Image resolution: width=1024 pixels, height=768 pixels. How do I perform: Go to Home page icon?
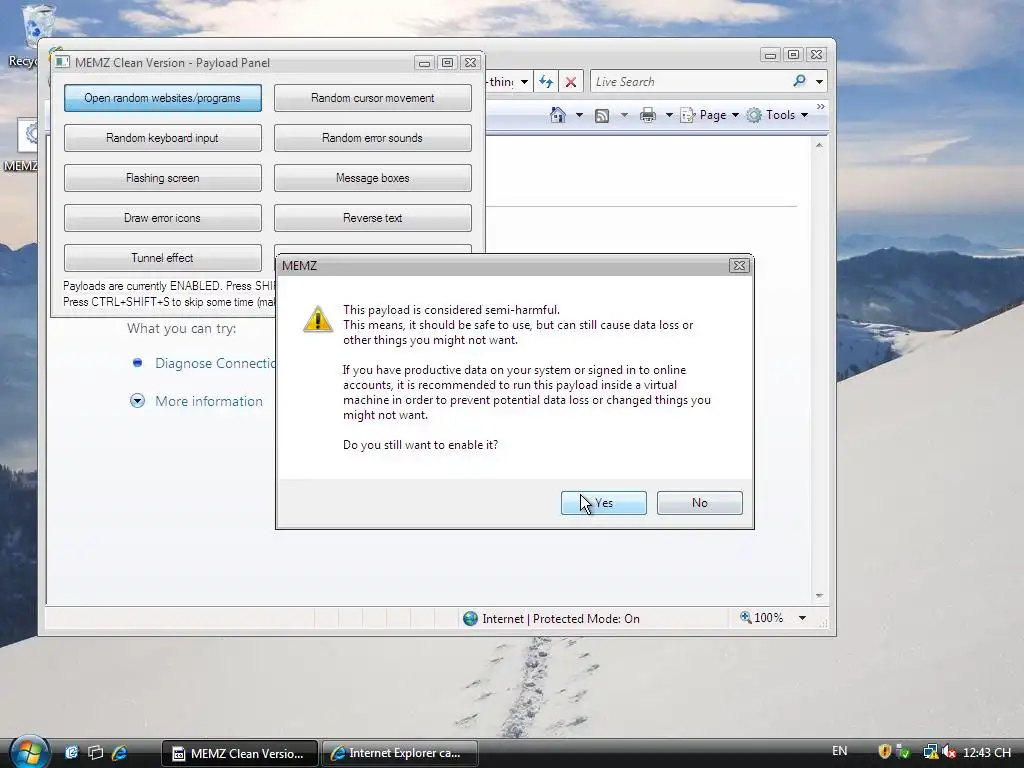tap(558, 115)
